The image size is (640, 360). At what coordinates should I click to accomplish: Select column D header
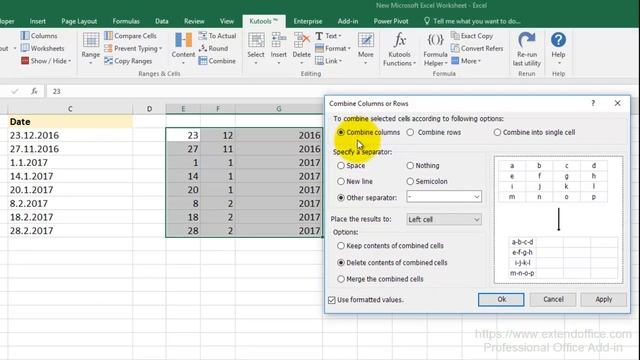[x=149, y=109]
